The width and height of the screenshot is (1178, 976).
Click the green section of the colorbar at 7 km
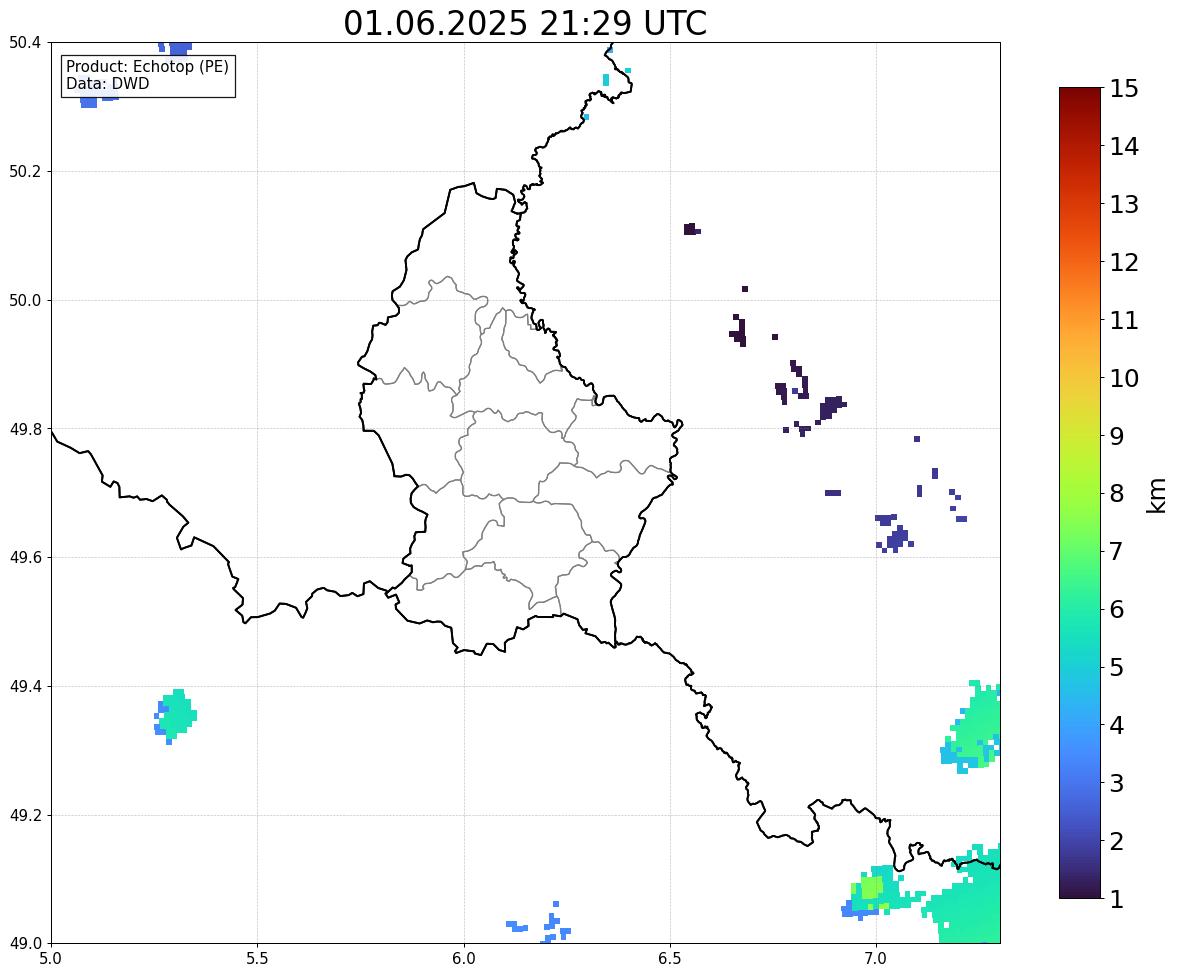click(1080, 551)
